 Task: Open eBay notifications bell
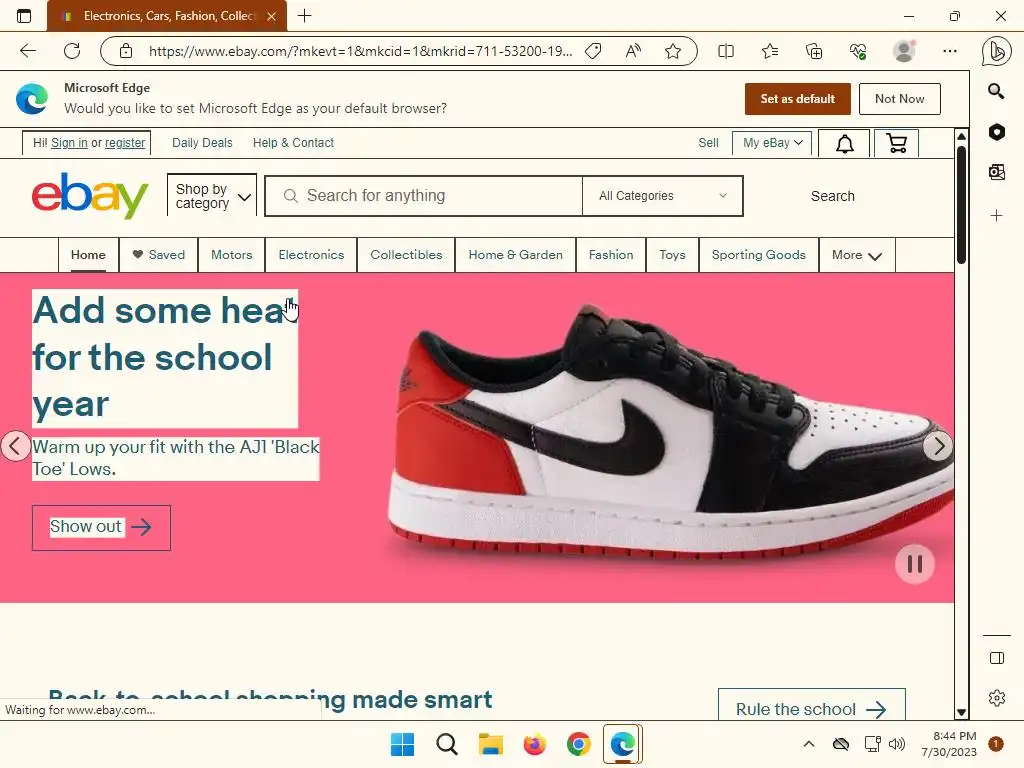click(x=844, y=144)
